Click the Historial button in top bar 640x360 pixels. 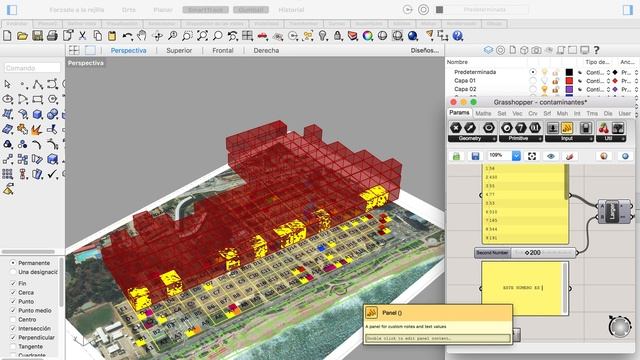(x=291, y=9)
